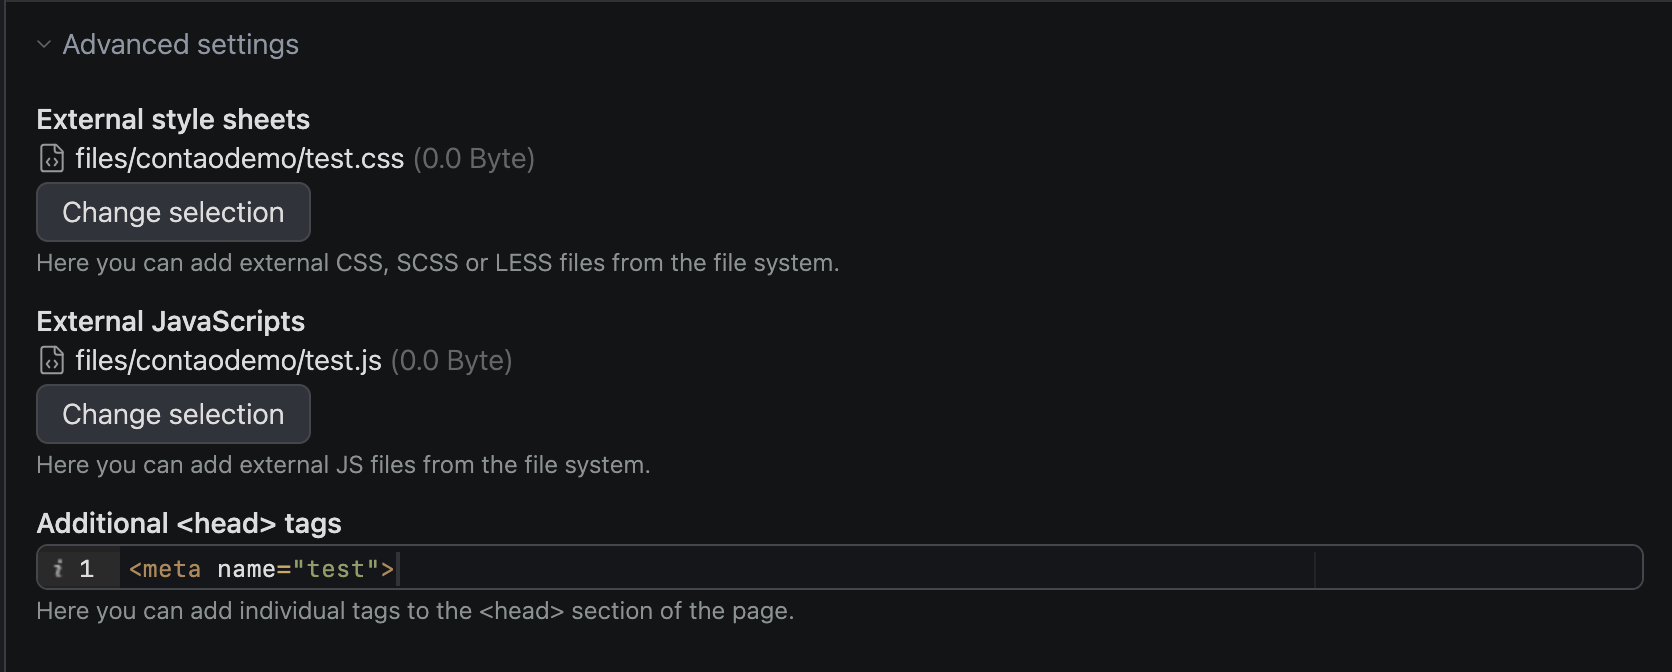Screen dimensions: 1672x672
Task: Click the Additional <head> tags label
Action: coord(188,523)
